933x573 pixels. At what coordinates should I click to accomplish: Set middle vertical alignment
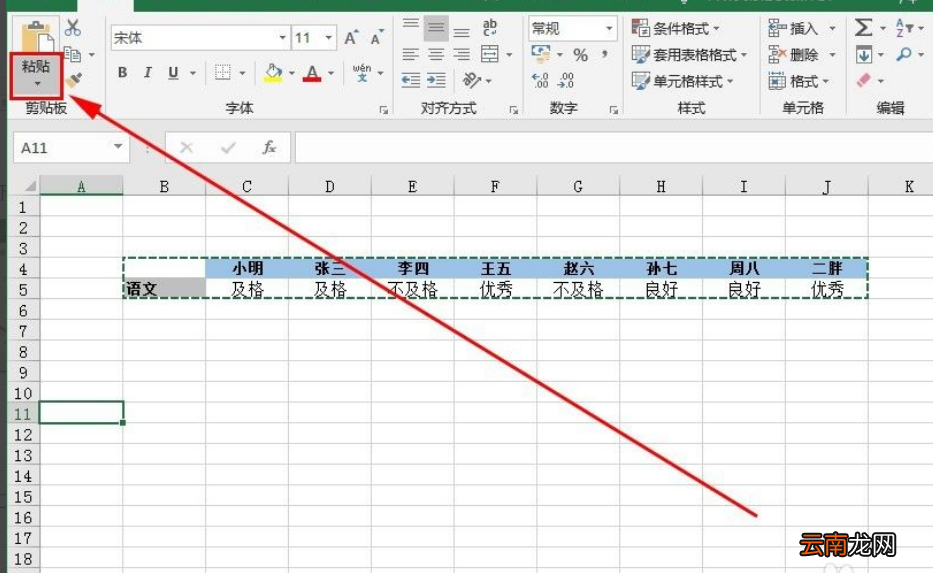tap(436, 27)
